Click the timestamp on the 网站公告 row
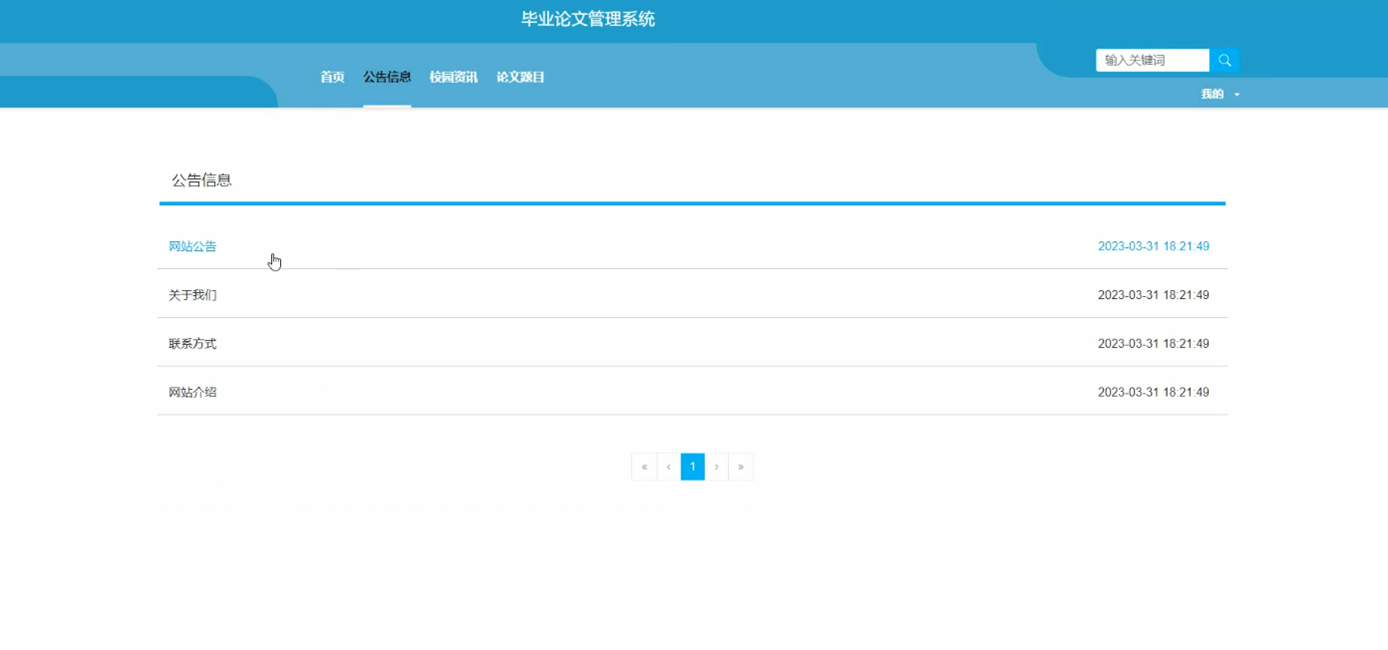 pos(1153,246)
